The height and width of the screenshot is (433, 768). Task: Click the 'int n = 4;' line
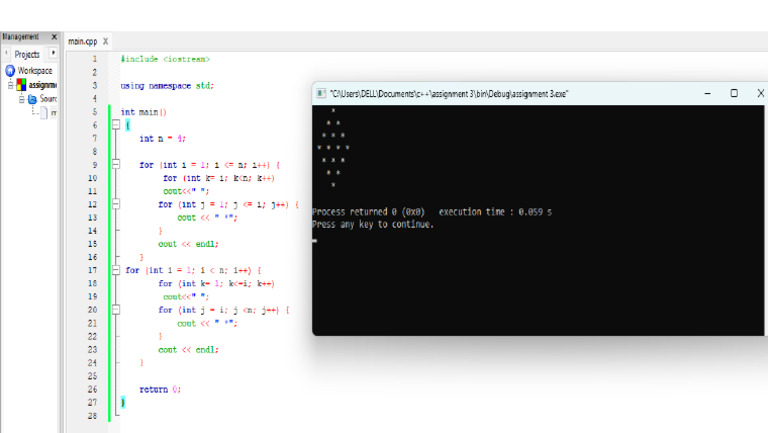coord(163,139)
